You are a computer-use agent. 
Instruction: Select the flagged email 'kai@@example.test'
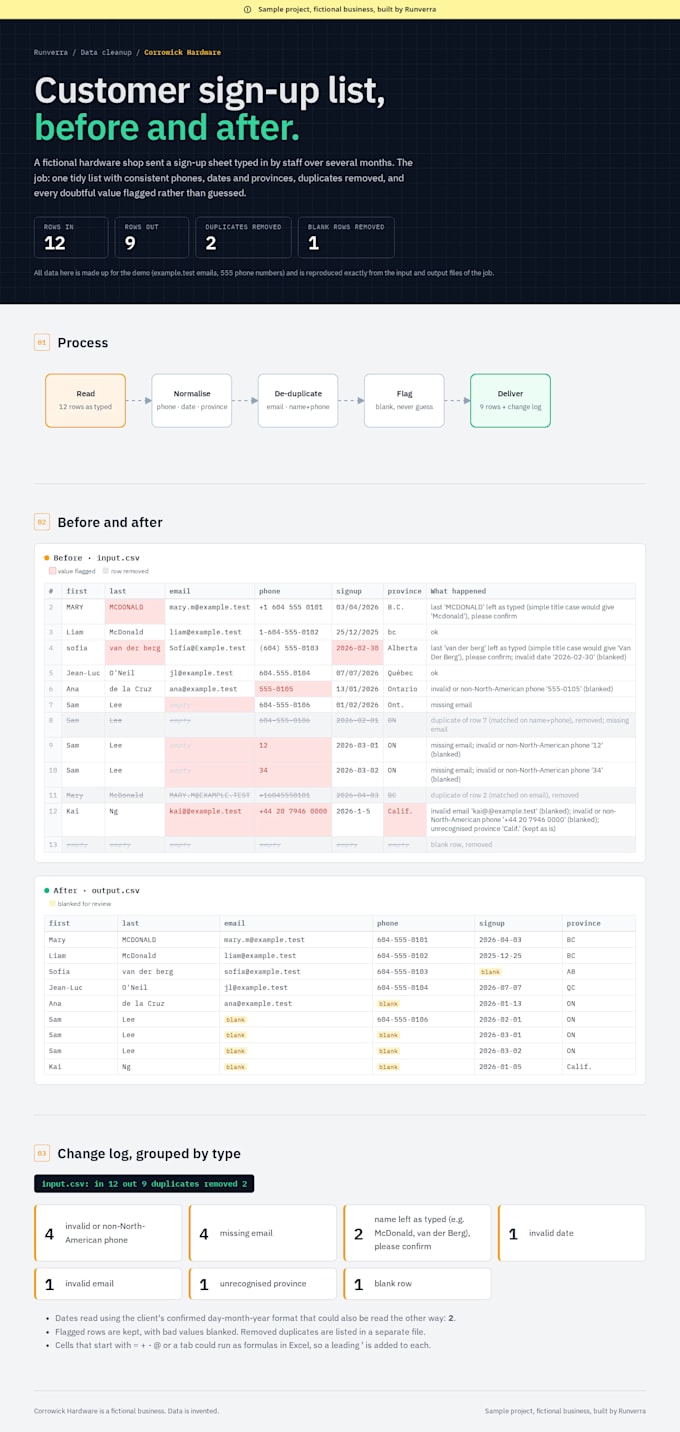[210, 820]
